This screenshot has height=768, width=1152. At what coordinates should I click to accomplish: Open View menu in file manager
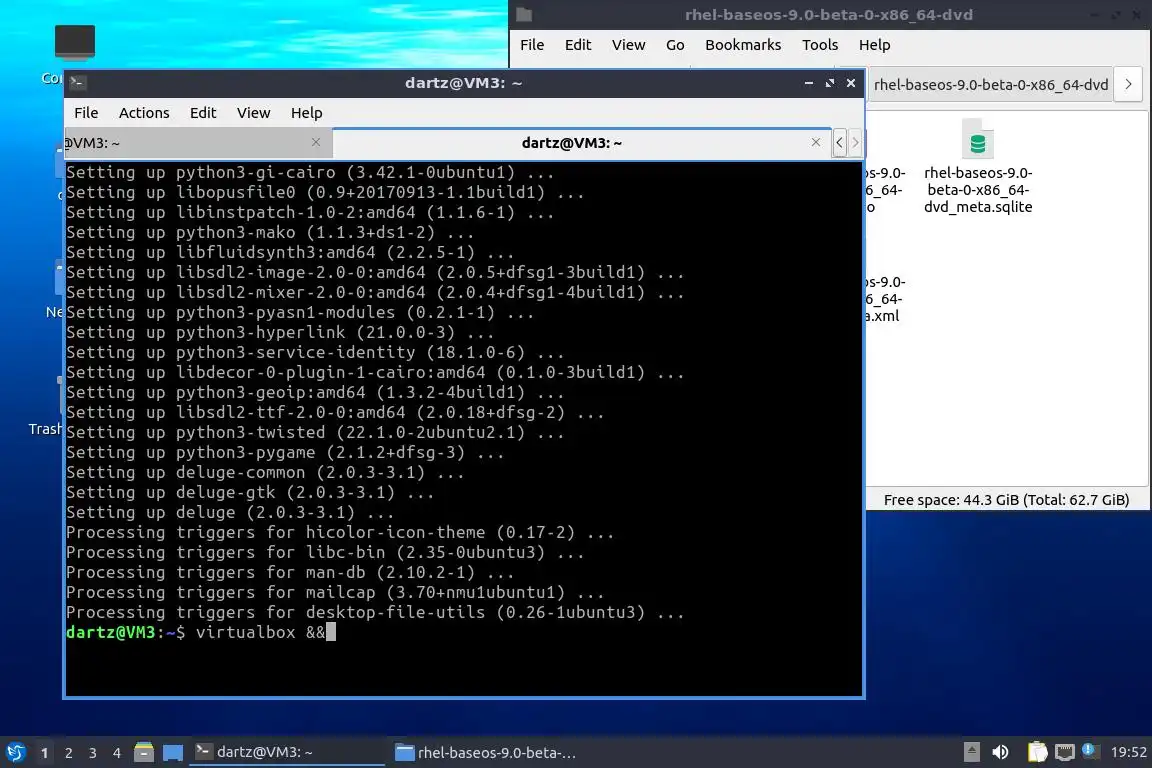(x=628, y=45)
